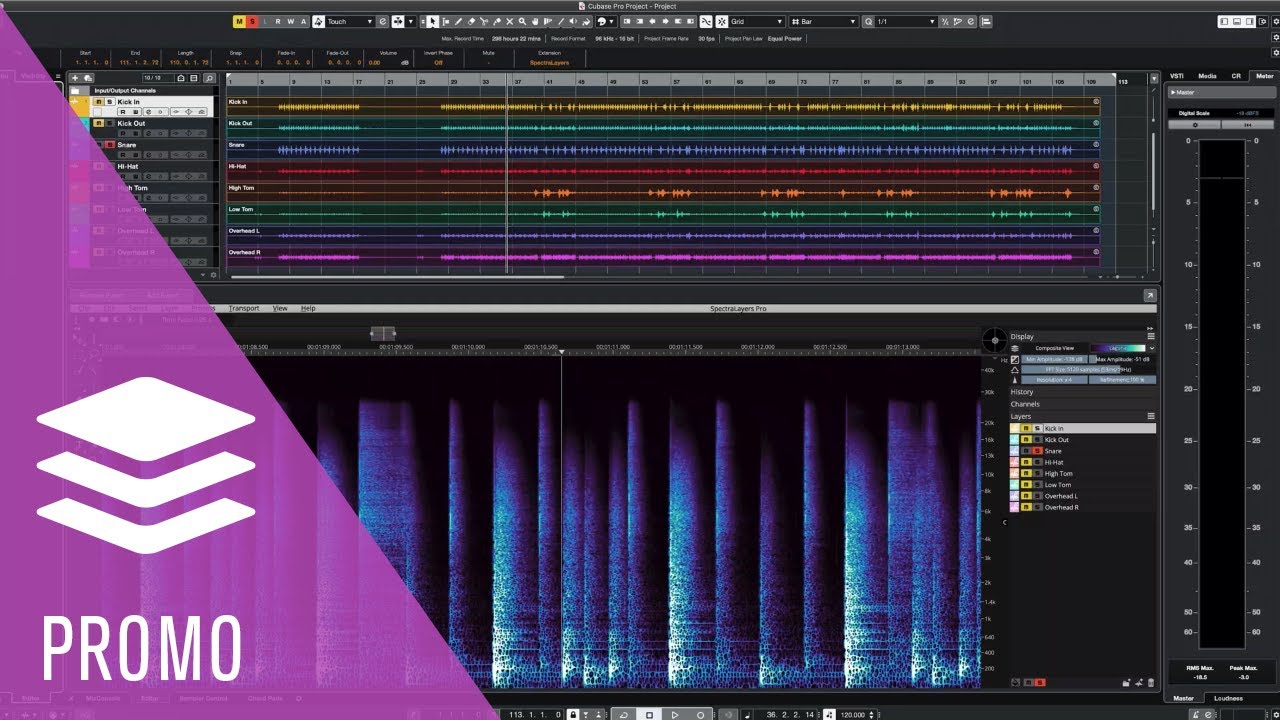Open the Transport menu in SpectraLayers

243,308
